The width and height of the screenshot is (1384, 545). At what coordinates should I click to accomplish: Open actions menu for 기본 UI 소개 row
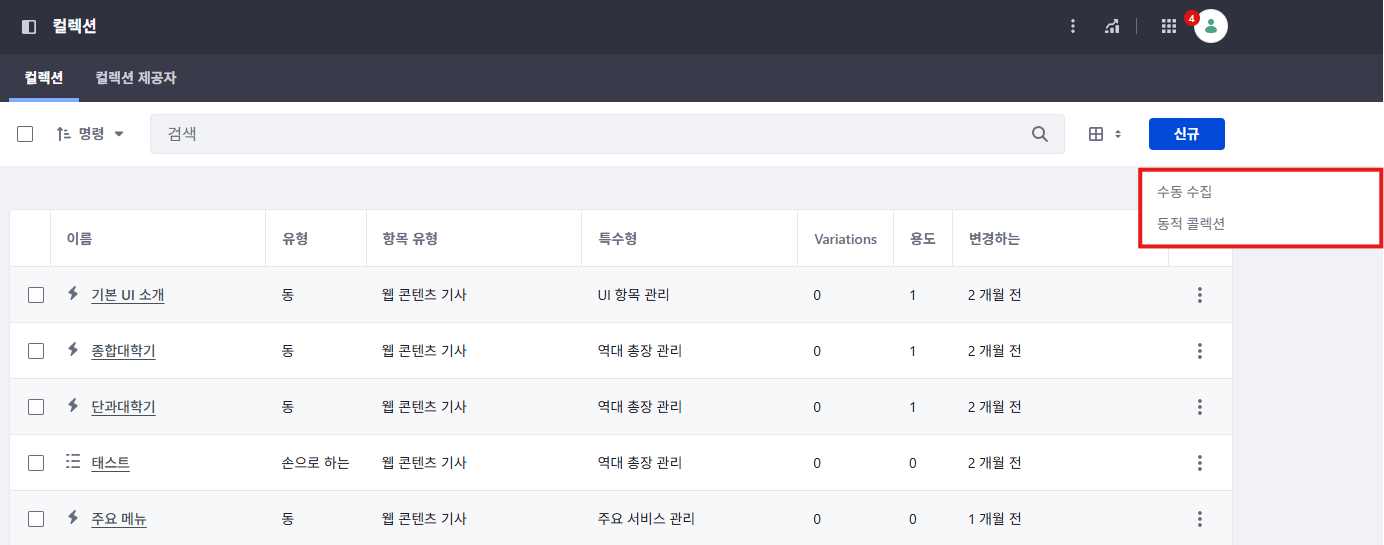1199,295
